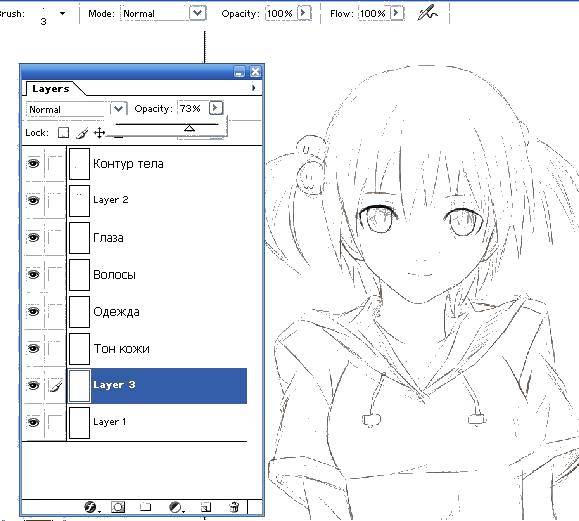Screen dimensions: 579x521
Task: Click the create new layer icon
Action: (205, 507)
